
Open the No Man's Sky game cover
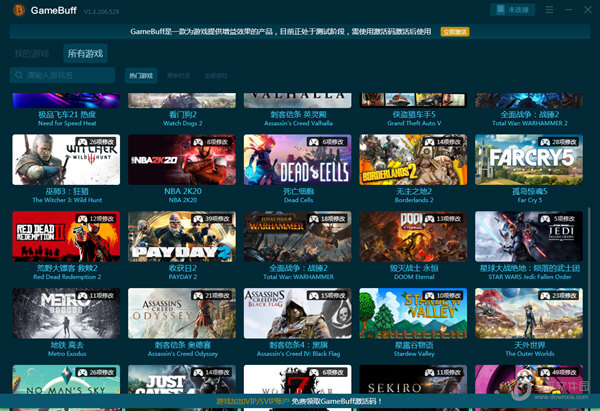pyautogui.click(x=66, y=379)
